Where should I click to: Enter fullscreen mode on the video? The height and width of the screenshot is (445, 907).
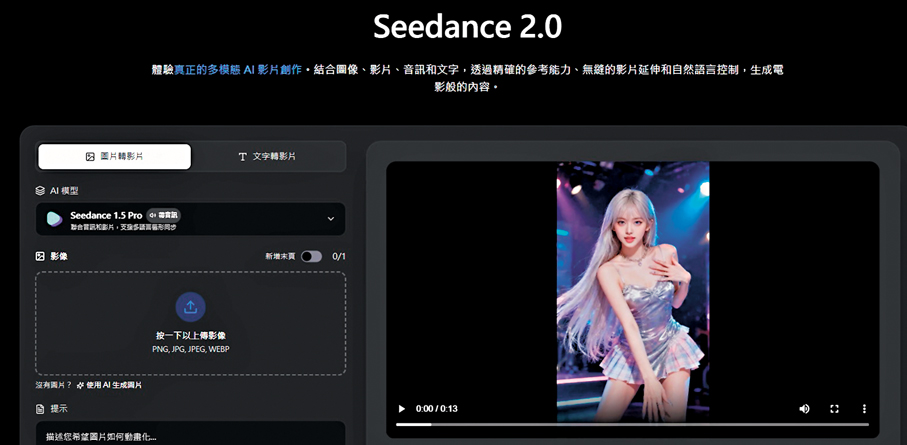pyautogui.click(x=834, y=409)
